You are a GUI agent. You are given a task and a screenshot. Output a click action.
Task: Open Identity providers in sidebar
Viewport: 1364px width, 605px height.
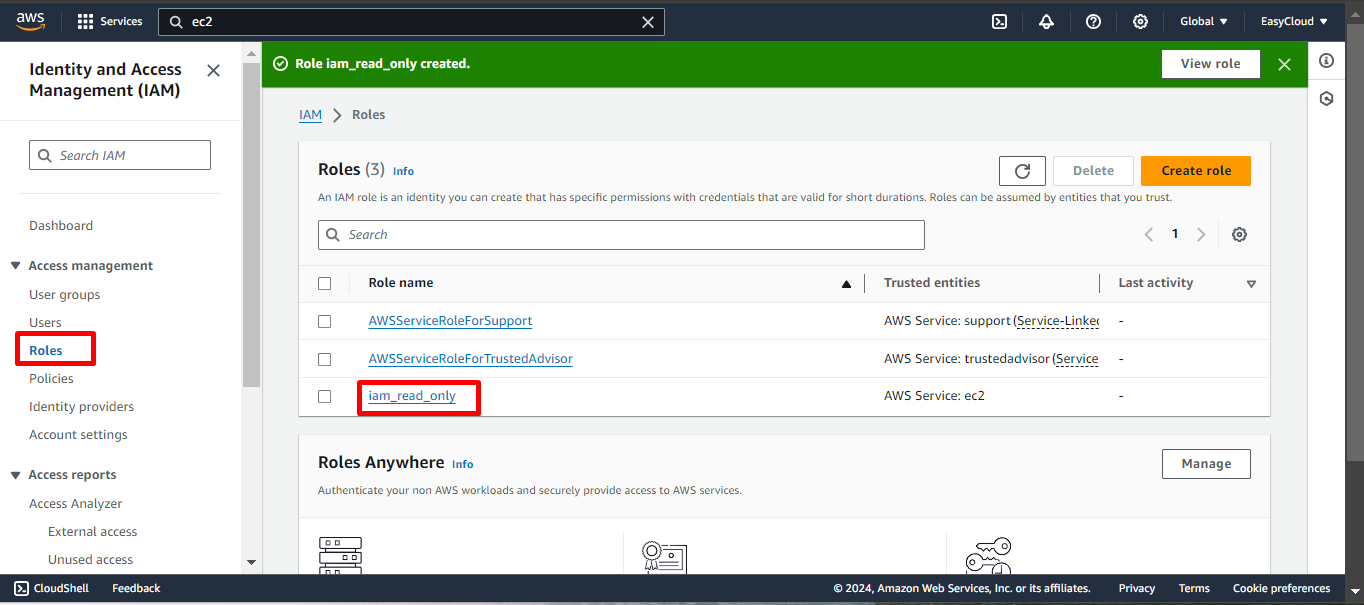(x=81, y=407)
